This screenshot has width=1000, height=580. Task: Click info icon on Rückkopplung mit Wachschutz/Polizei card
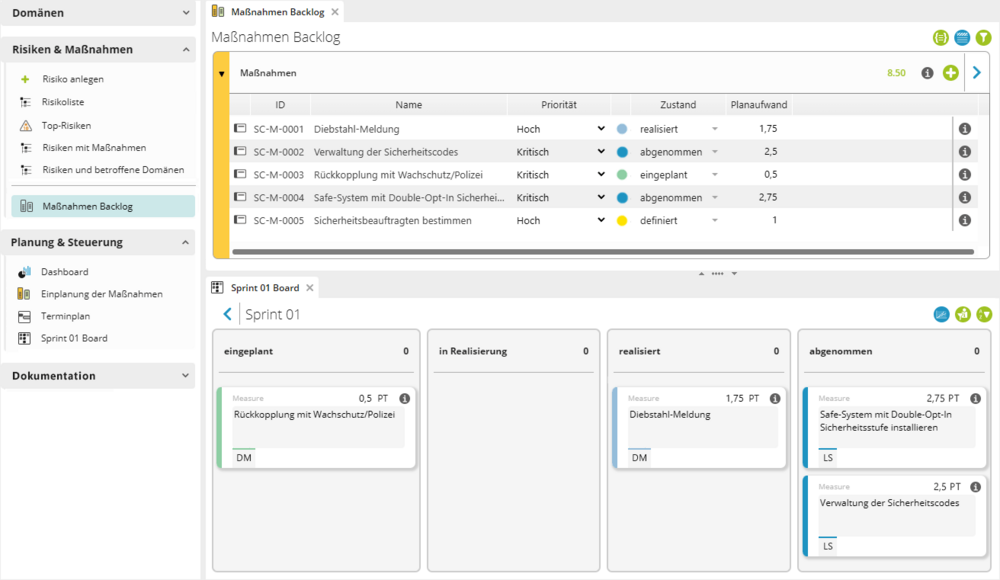[x=404, y=399]
